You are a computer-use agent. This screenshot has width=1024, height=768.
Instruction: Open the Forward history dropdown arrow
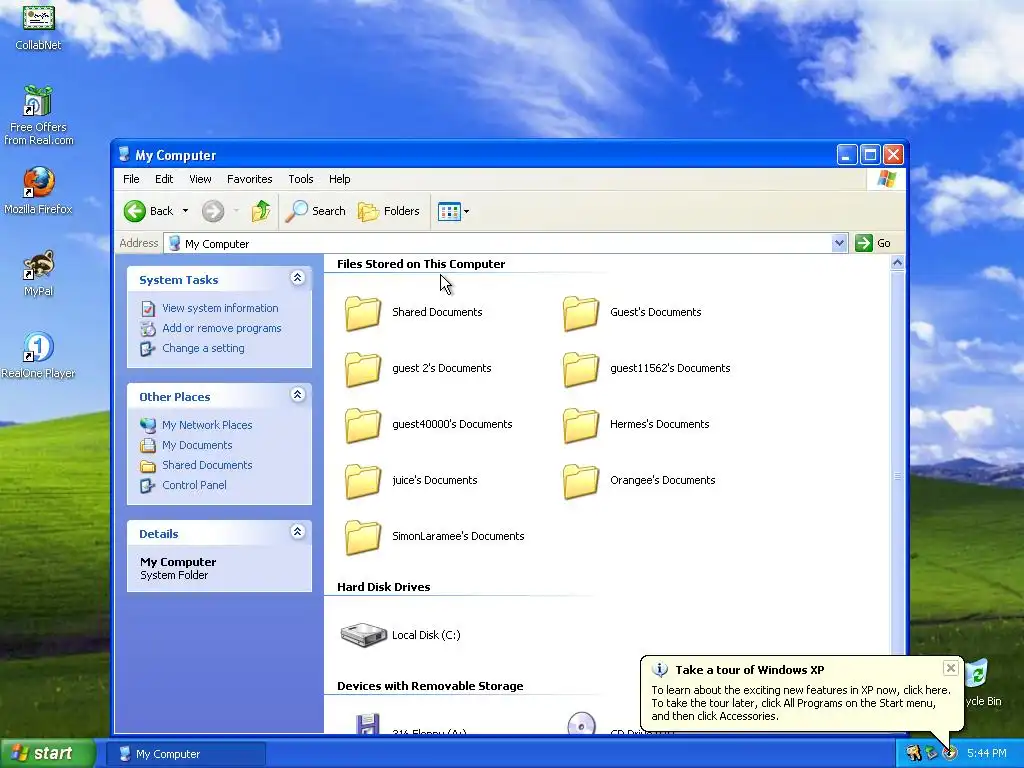[236, 211]
